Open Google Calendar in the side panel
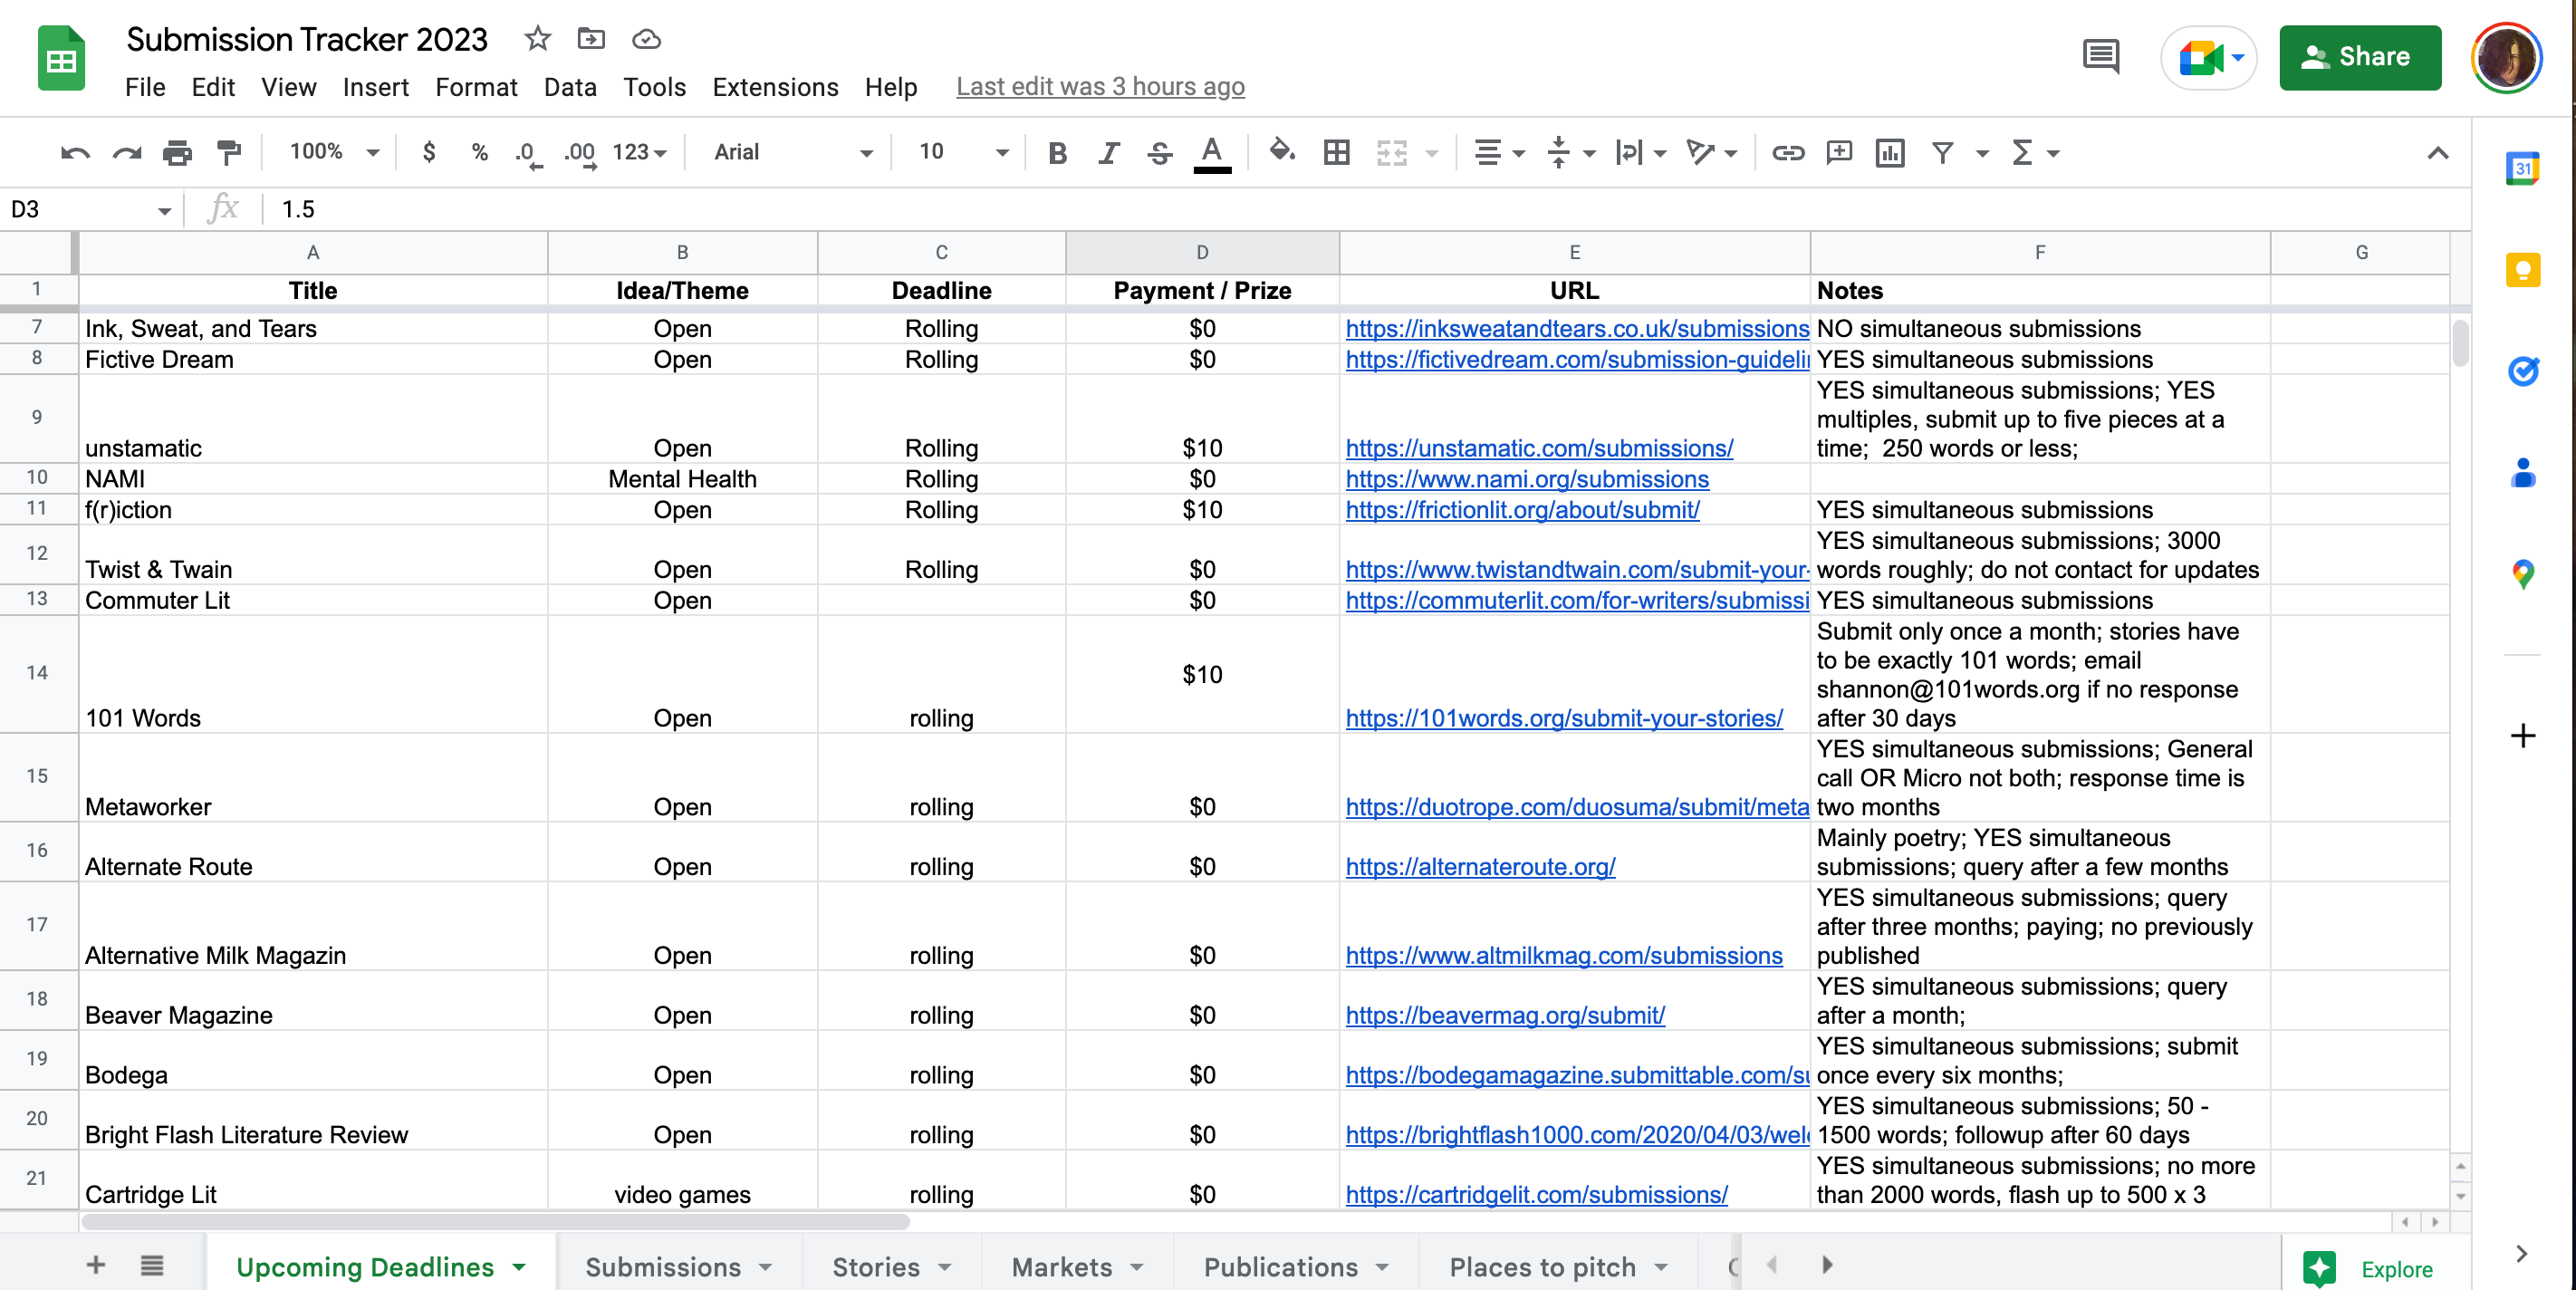This screenshot has width=2576, height=1290. 2522,168
